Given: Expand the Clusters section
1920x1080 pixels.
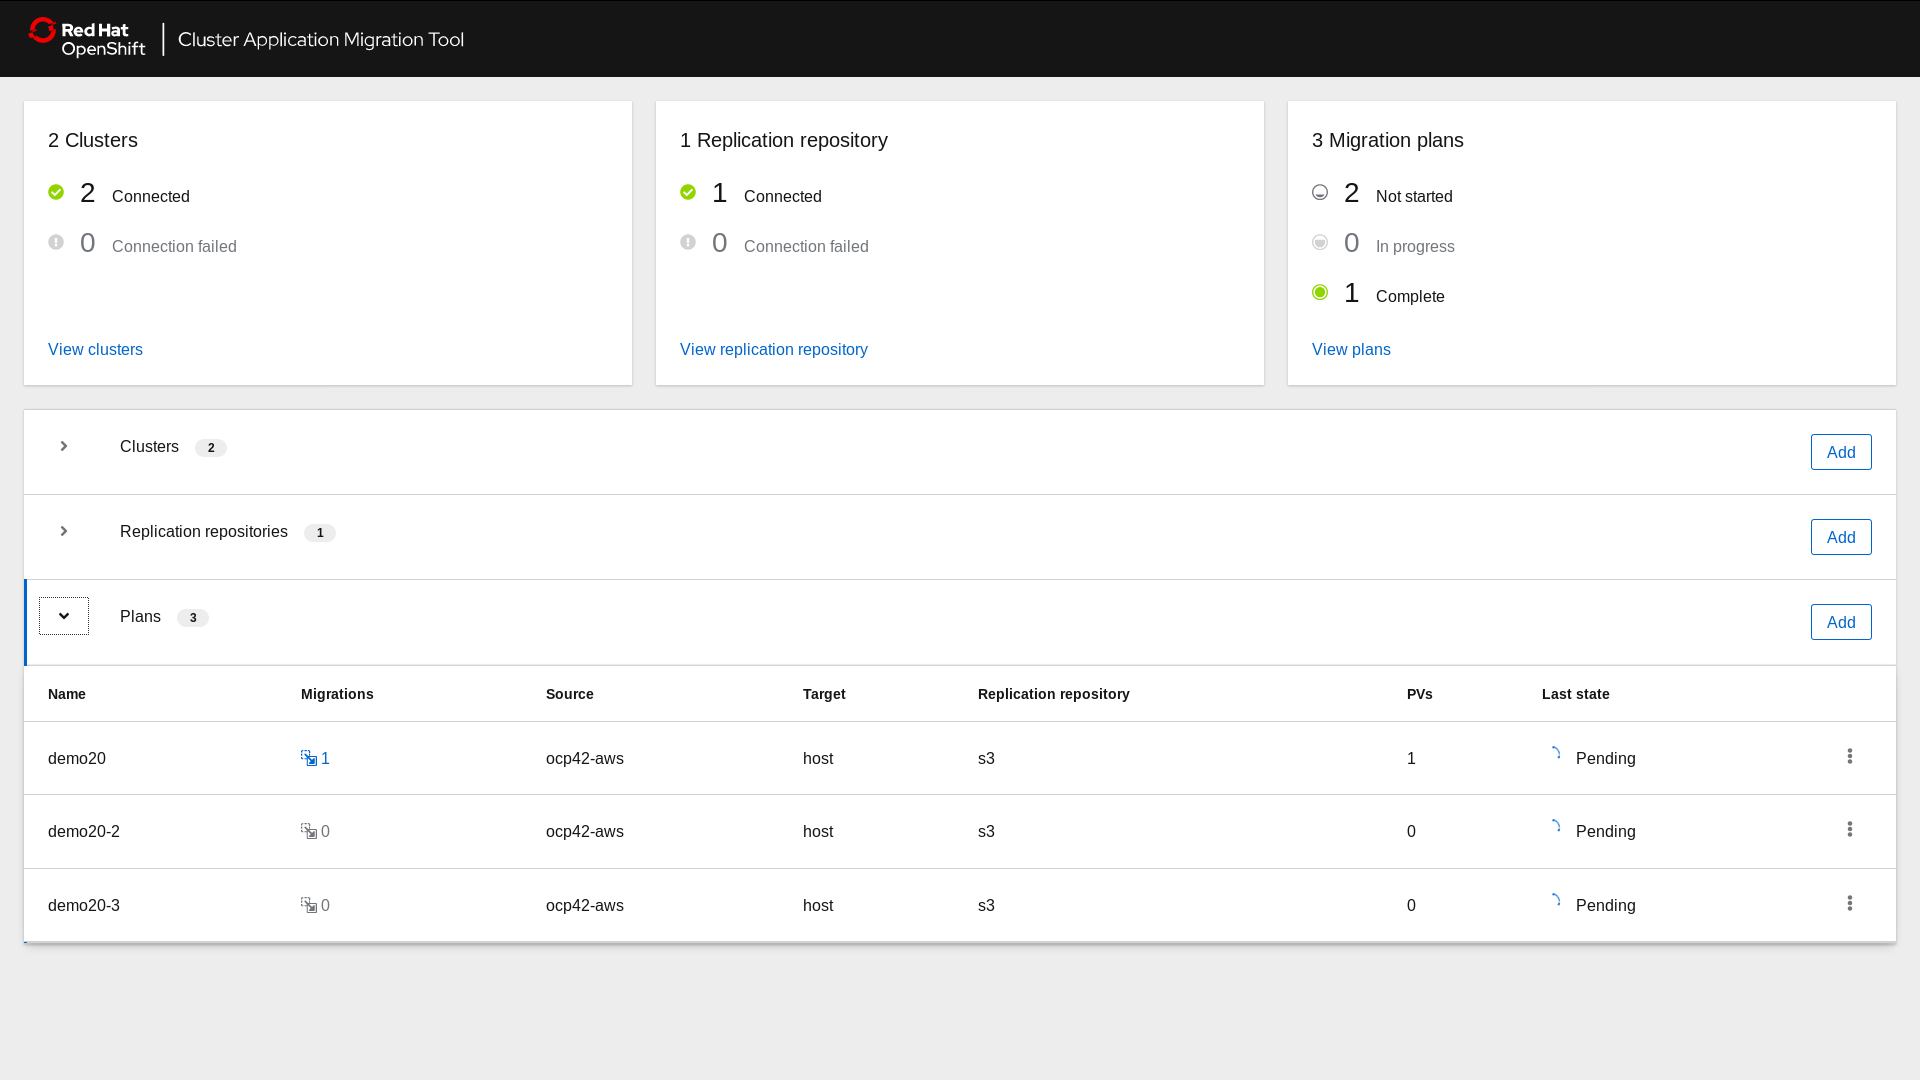Looking at the screenshot, I should pyautogui.click(x=64, y=447).
